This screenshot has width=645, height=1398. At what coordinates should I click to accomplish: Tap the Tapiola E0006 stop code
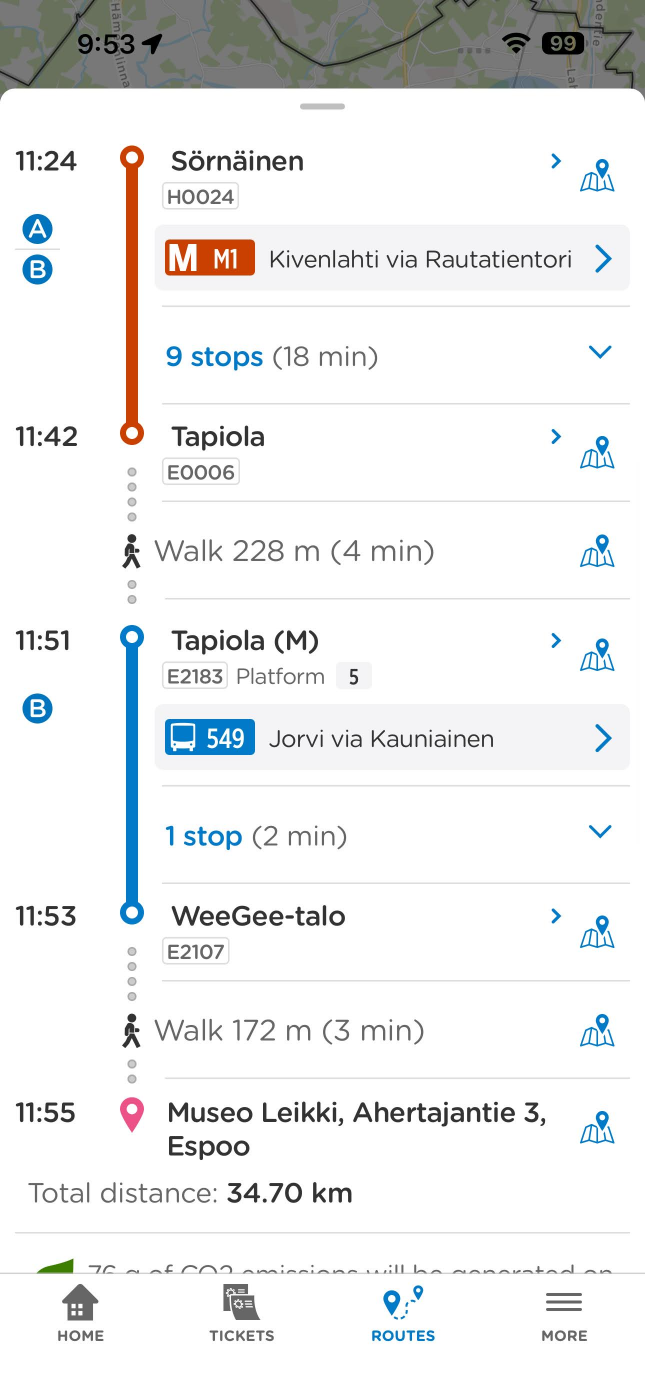[201, 472]
